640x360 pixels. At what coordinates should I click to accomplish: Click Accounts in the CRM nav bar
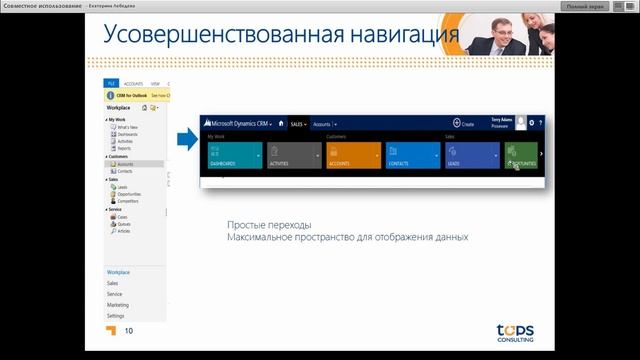(322, 124)
